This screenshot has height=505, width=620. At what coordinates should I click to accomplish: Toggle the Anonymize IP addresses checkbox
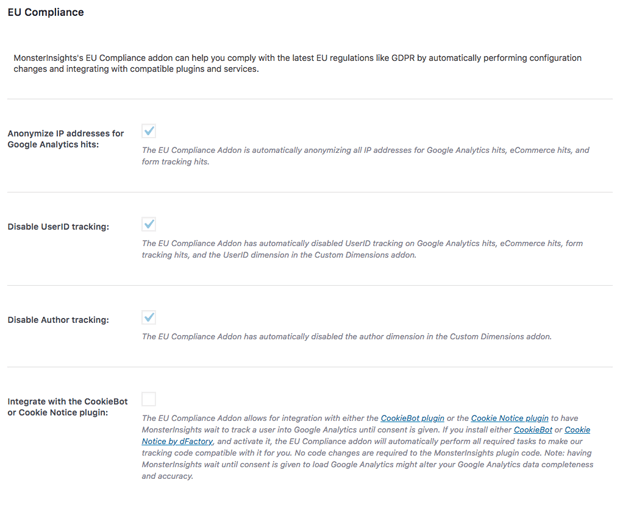pyautogui.click(x=149, y=131)
